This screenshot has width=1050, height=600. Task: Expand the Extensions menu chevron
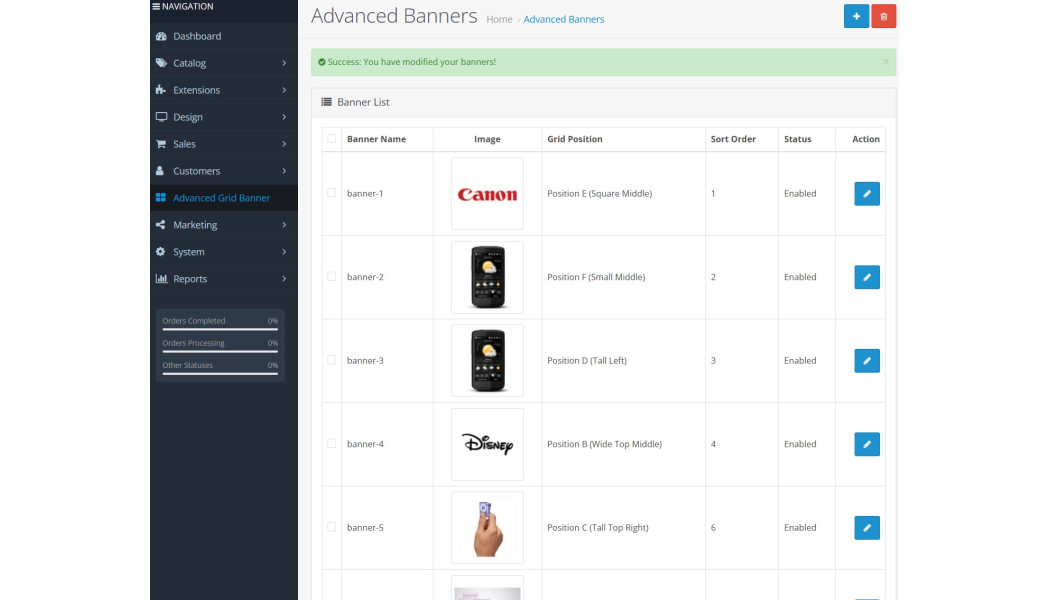[x=284, y=90]
